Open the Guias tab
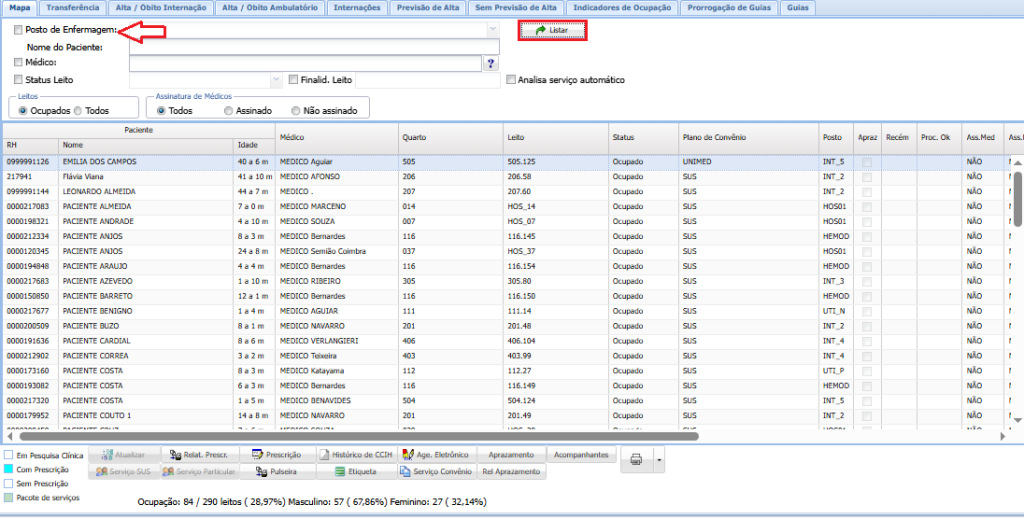The image size is (1024, 519). (797, 8)
